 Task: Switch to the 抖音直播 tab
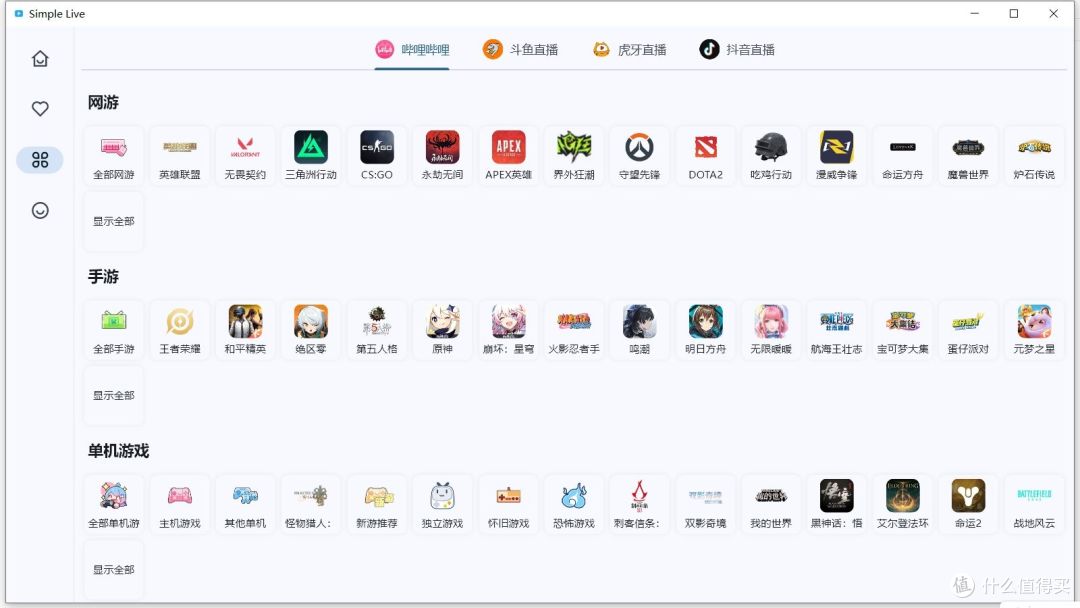pos(737,50)
